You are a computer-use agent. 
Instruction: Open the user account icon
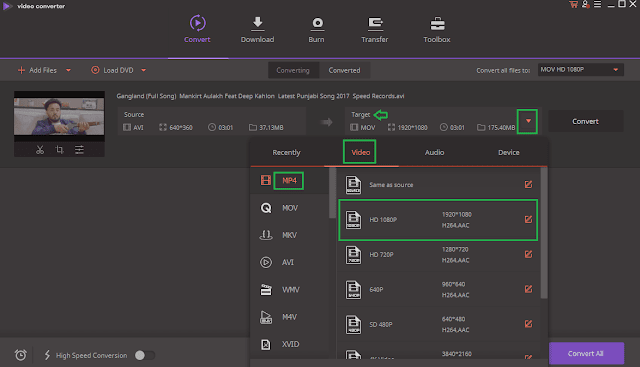pyautogui.click(x=586, y=4)
